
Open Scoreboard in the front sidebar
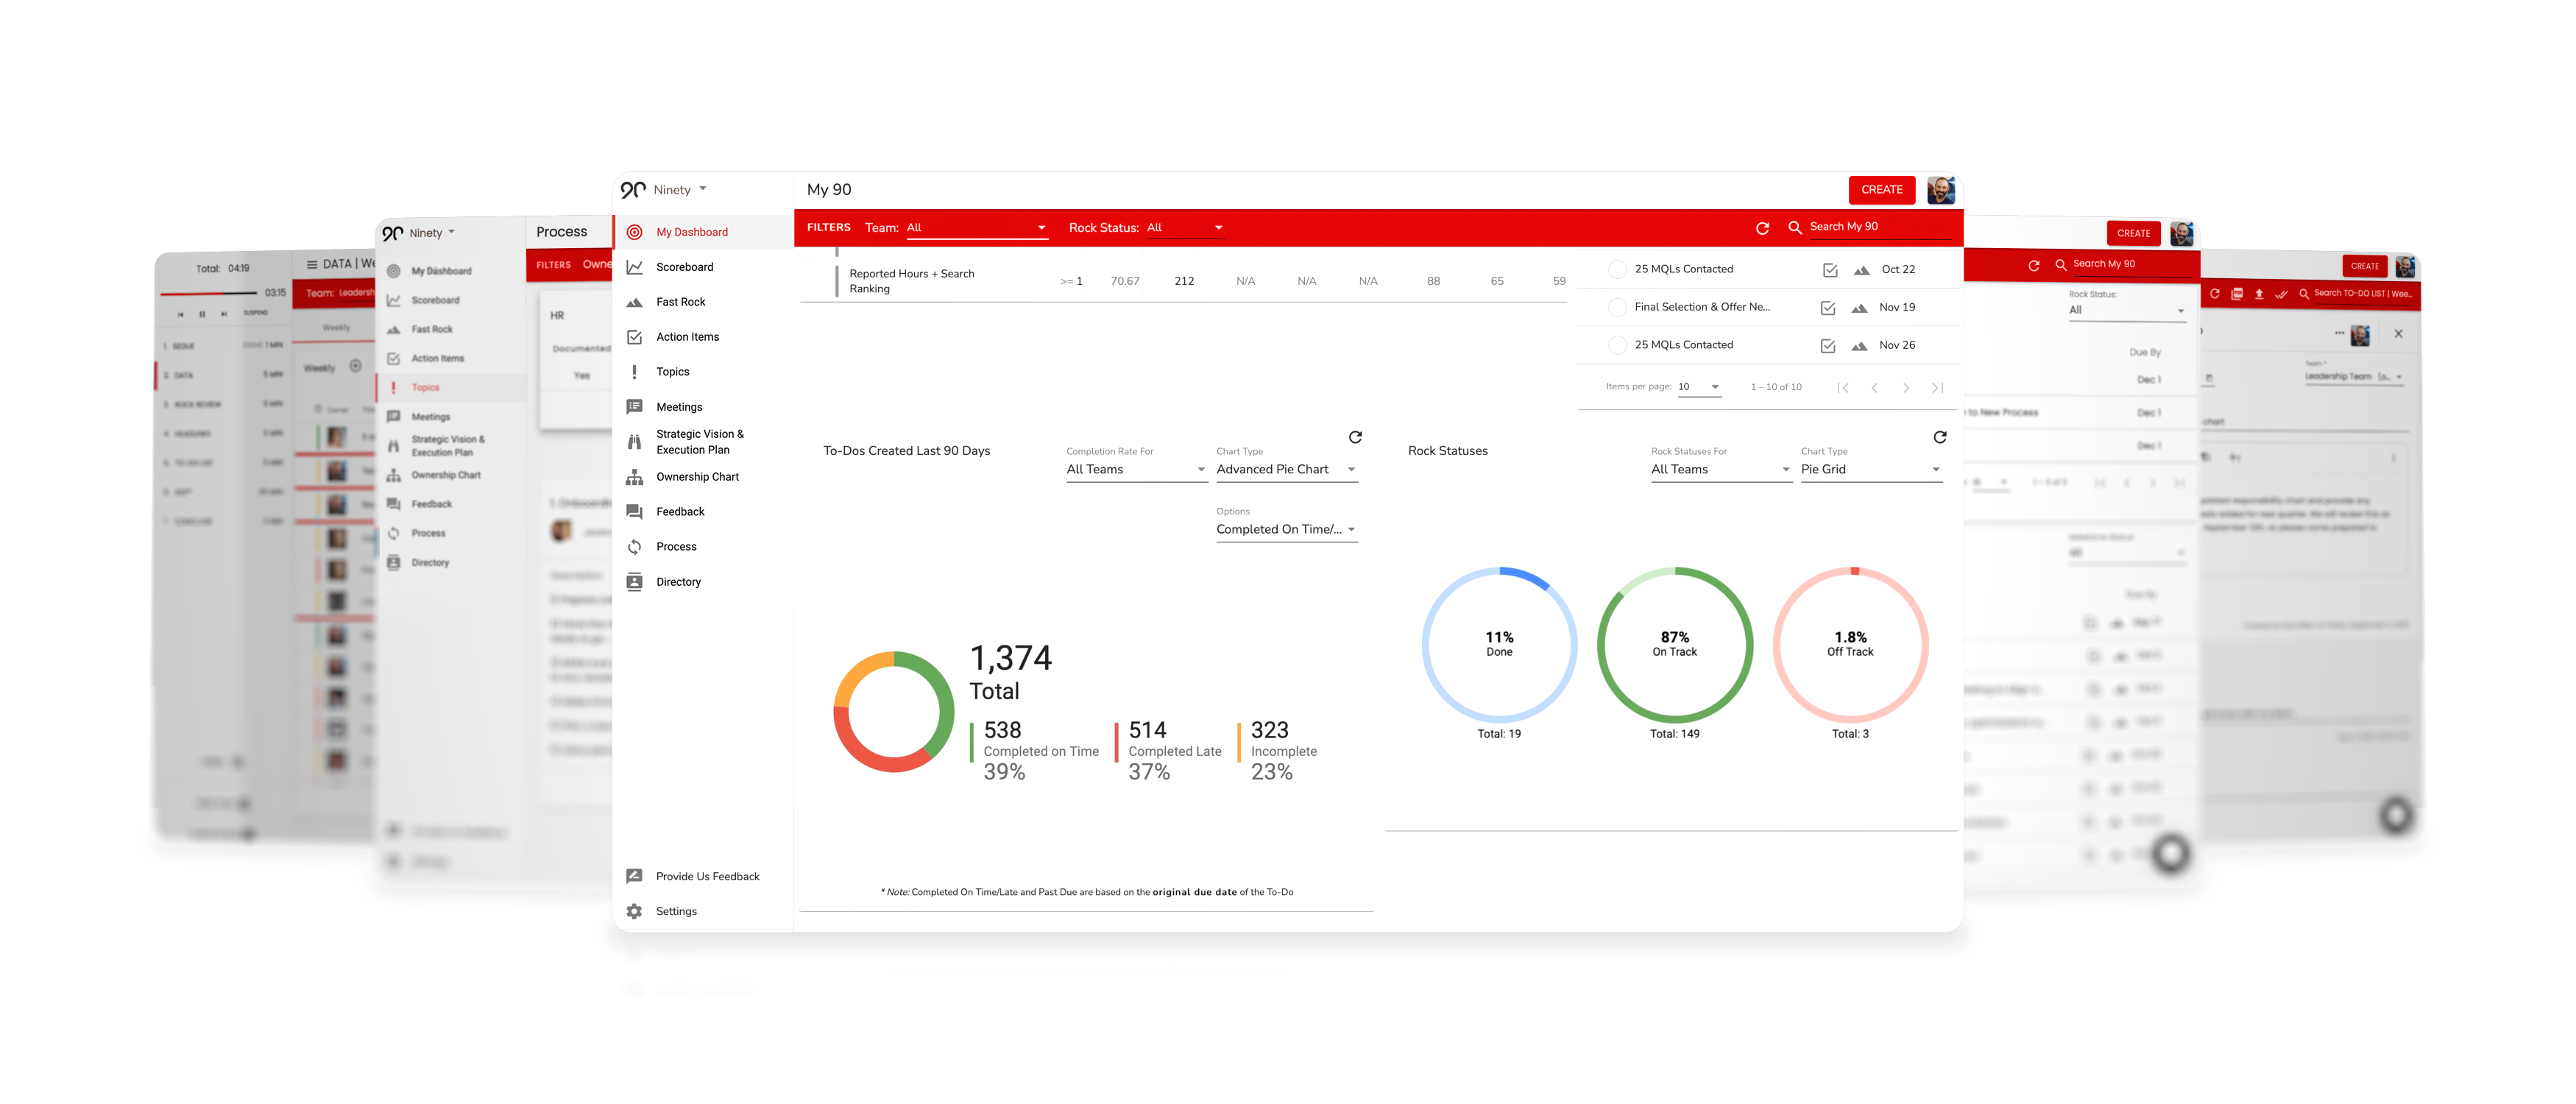684,267
